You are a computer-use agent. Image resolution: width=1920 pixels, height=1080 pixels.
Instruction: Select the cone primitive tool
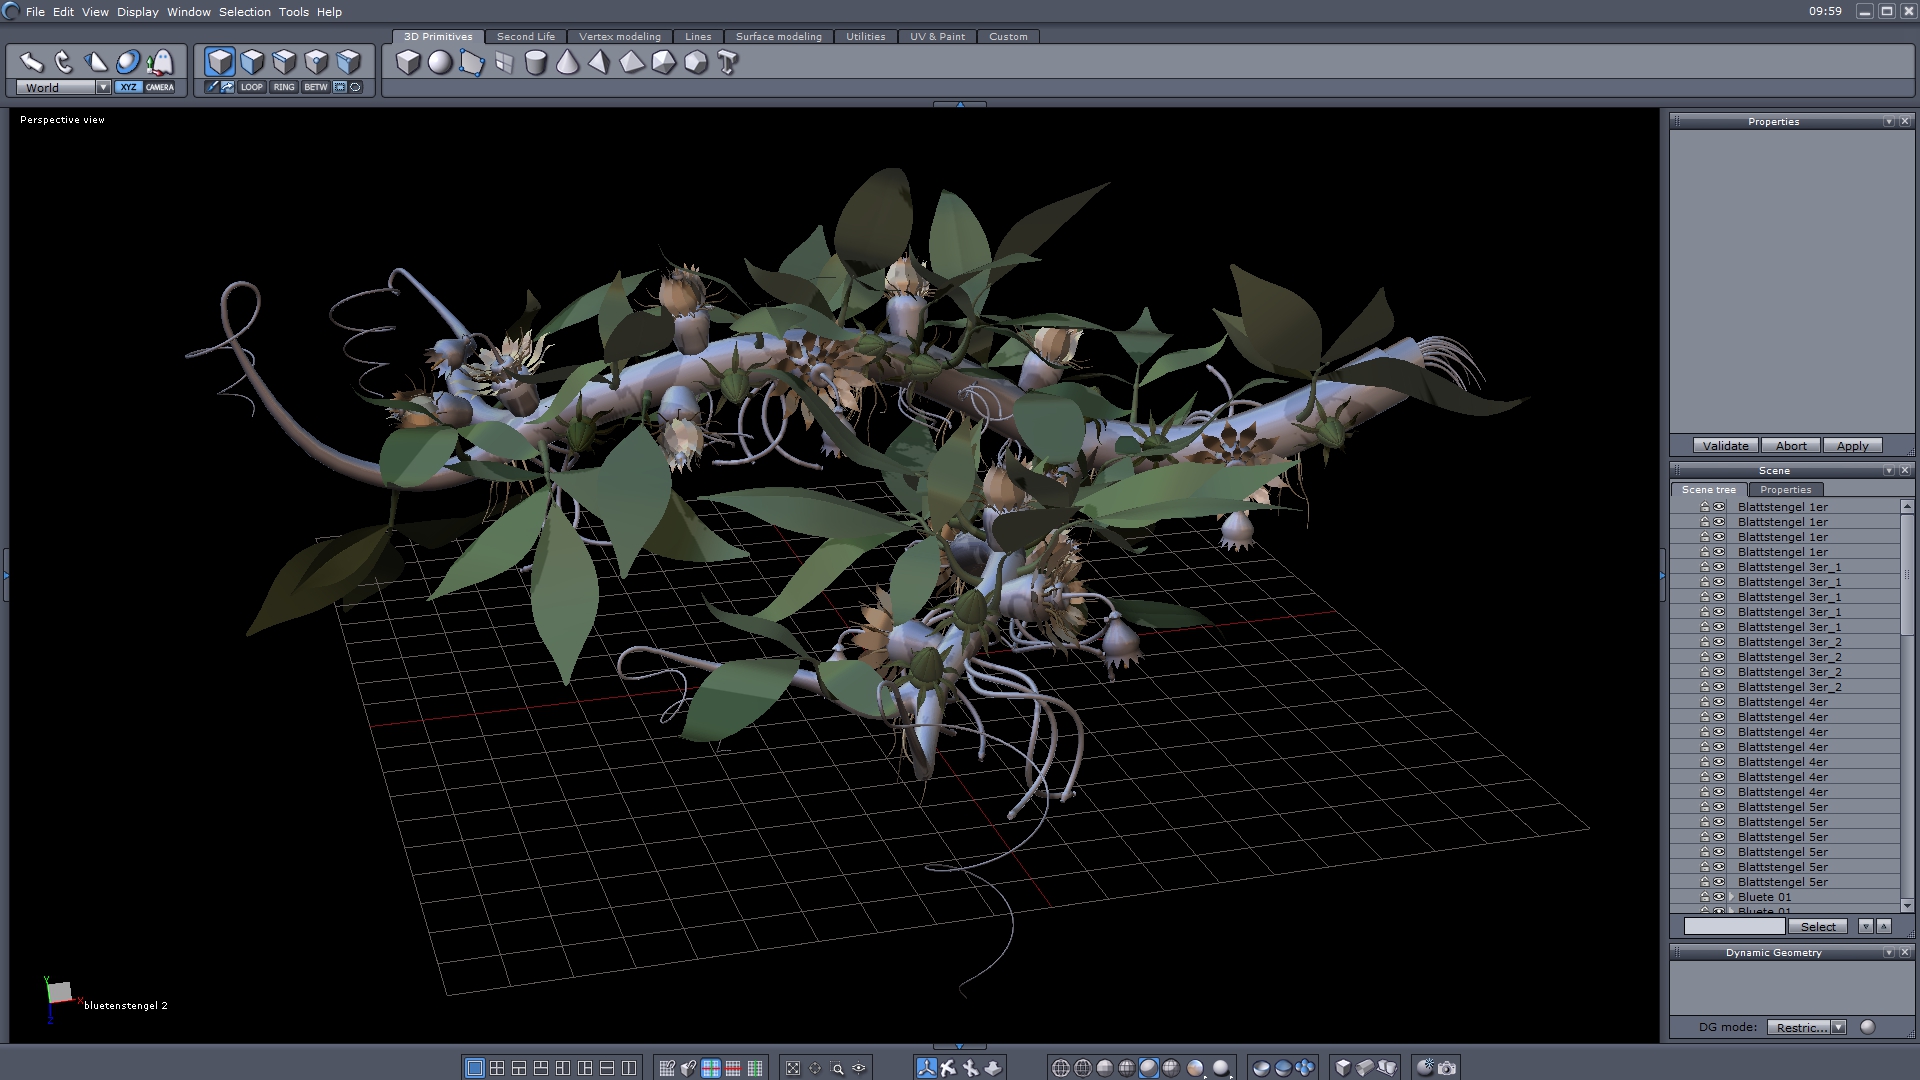click(567, 63)
